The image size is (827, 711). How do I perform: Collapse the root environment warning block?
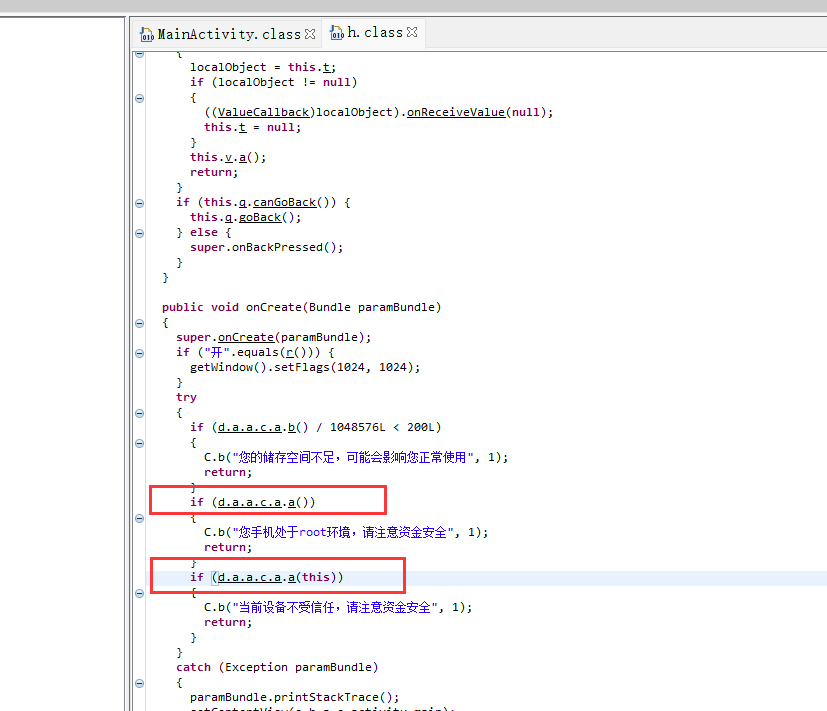[140, 518]
